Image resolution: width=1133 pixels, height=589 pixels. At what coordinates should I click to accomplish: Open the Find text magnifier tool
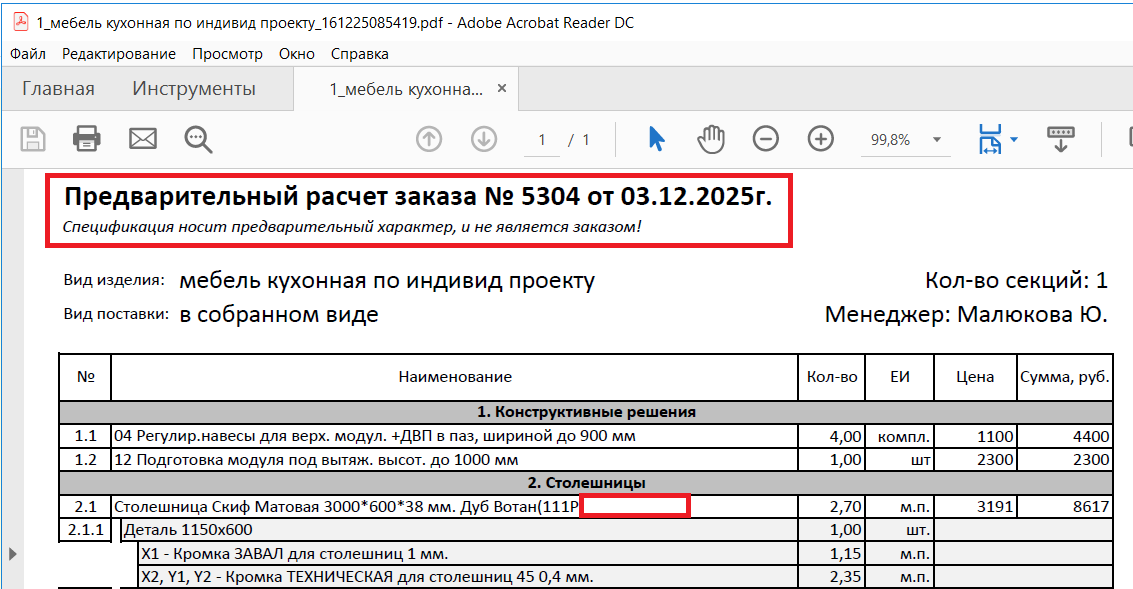199,139
